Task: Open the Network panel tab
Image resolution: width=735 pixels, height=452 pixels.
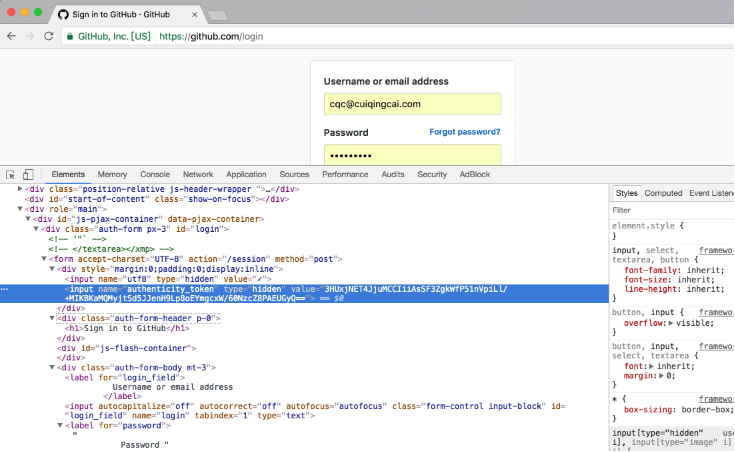Action: pyautogui.click(x=197, y=174)
